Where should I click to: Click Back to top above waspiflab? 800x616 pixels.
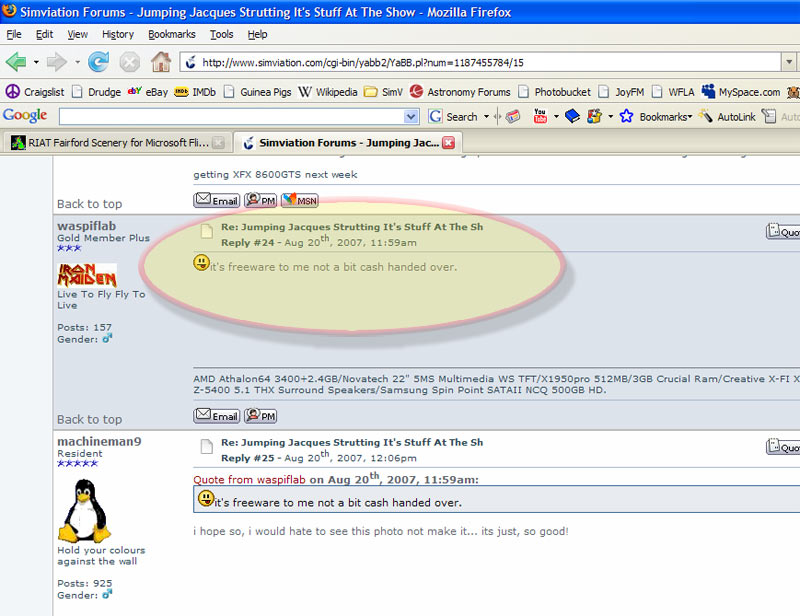tap(89, 204)
